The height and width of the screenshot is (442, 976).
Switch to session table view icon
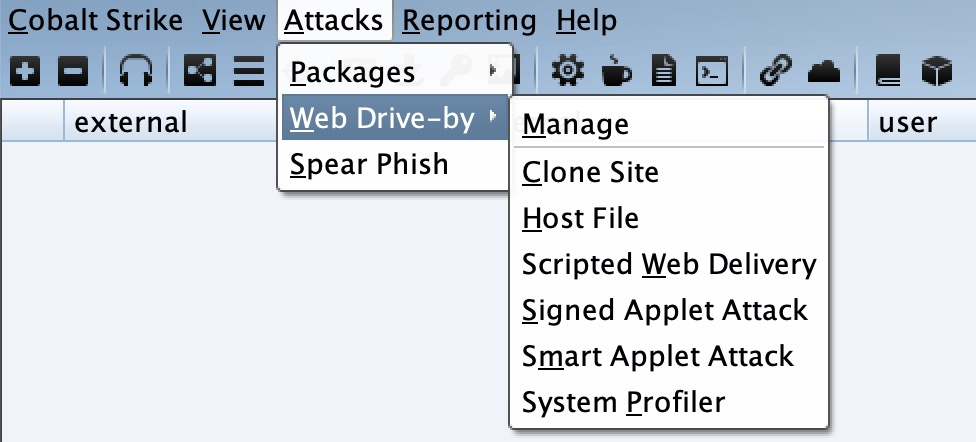(248, 70)
